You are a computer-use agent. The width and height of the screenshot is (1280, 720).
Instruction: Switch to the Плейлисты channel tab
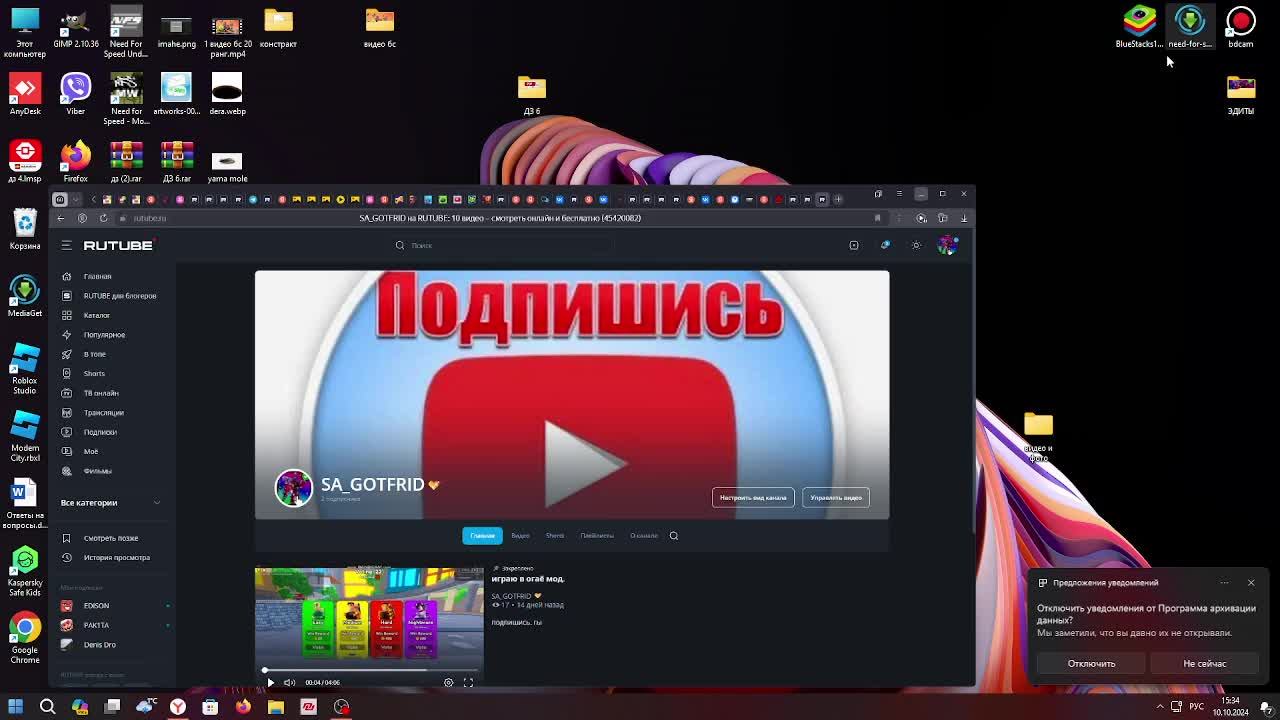click(597, 536)
